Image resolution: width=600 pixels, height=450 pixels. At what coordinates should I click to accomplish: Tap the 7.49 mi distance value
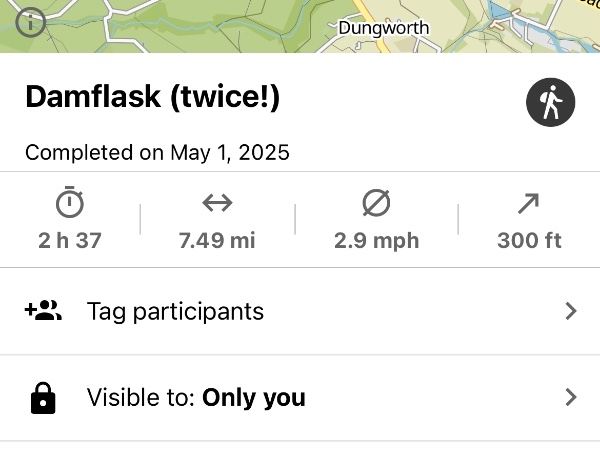(x=217, y=241)
